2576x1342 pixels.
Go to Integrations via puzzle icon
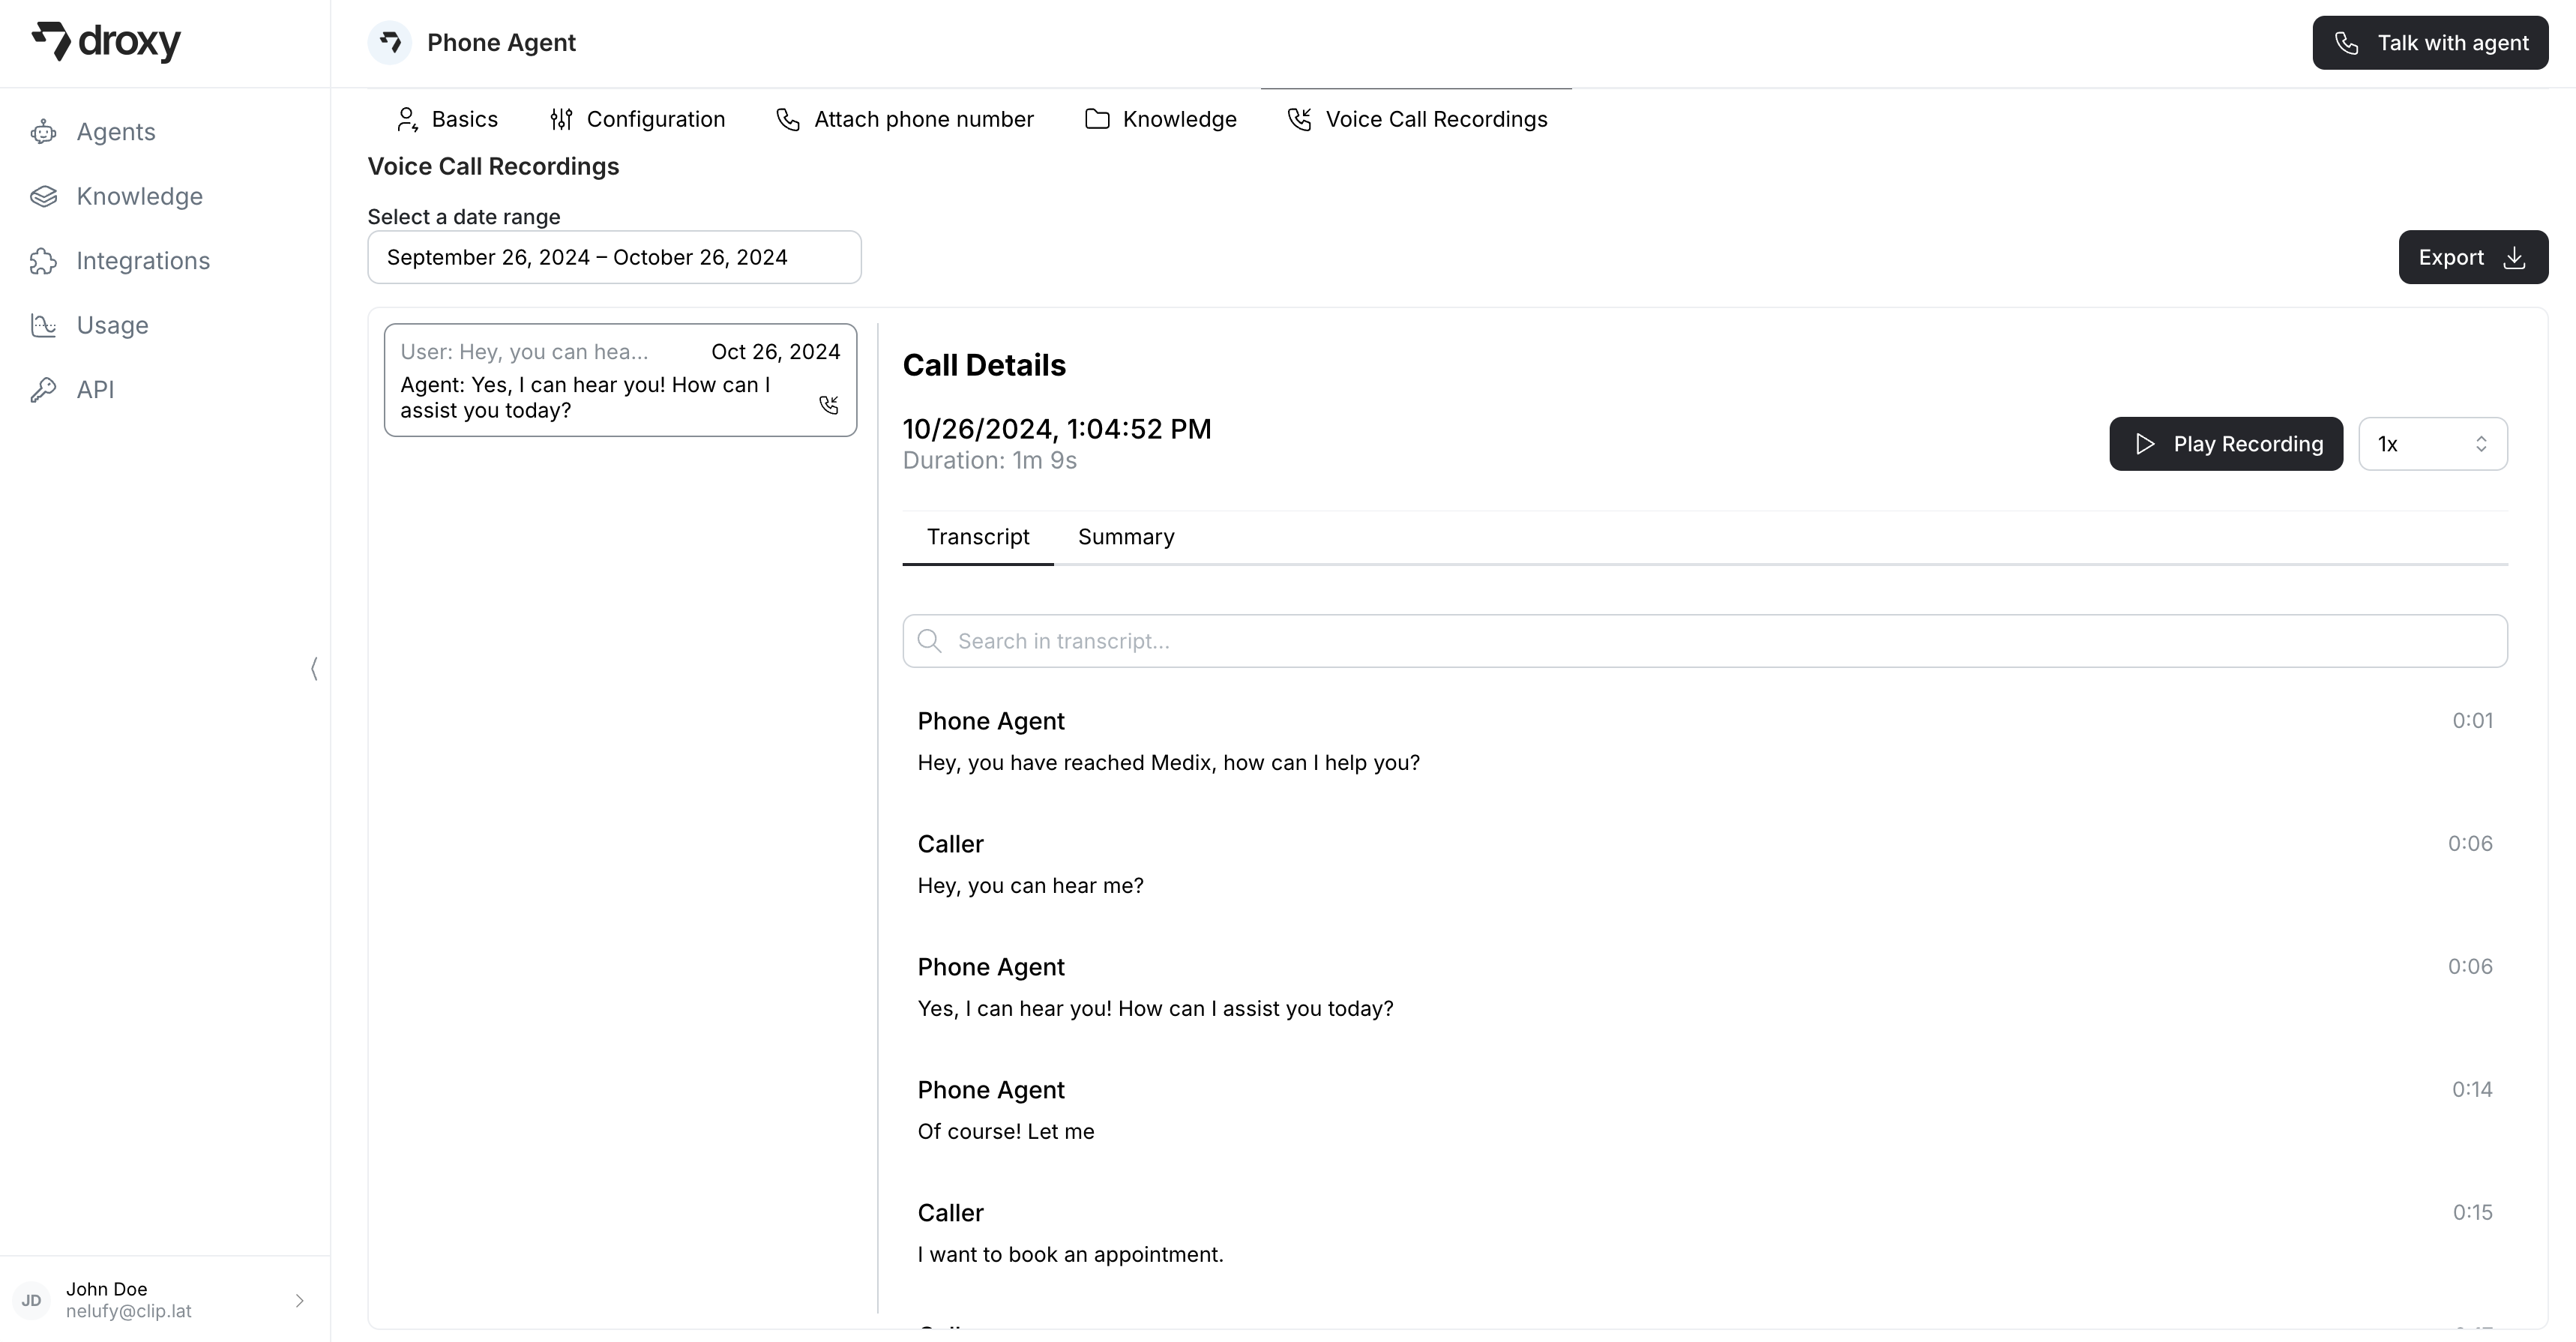(44, 261)
